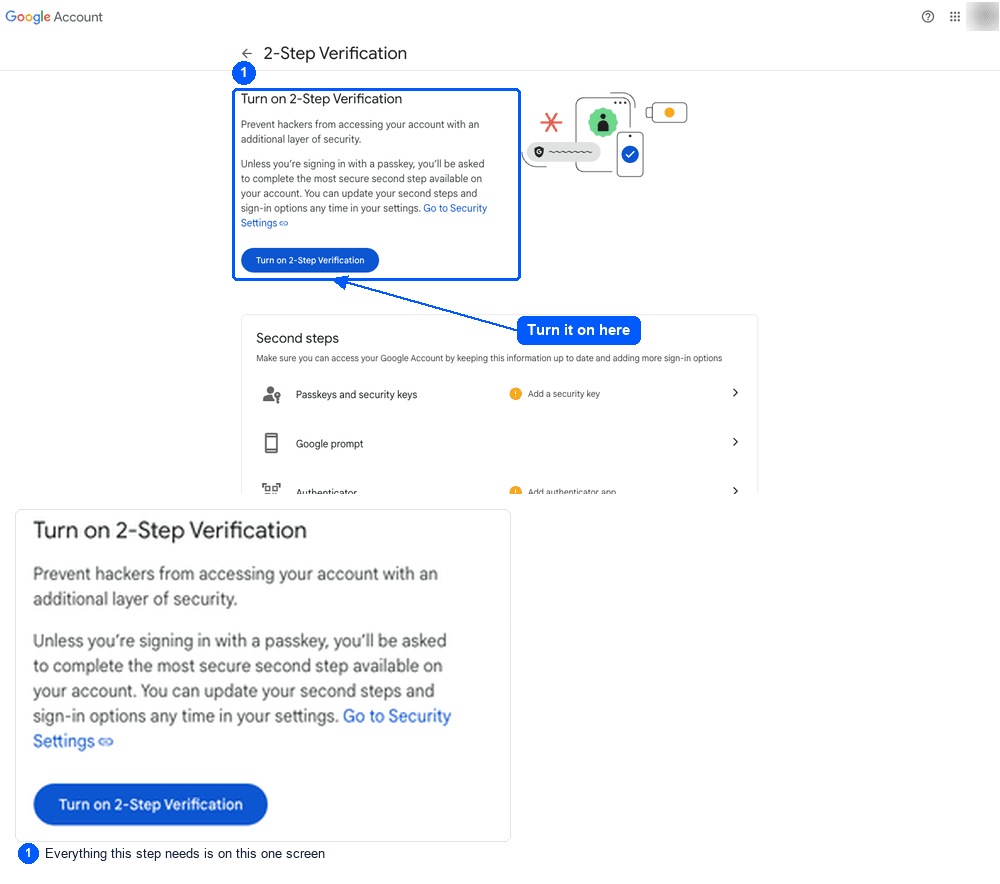Click the Passkeys and security keys icon
1000x884 pixels.
tap(272, 394)
